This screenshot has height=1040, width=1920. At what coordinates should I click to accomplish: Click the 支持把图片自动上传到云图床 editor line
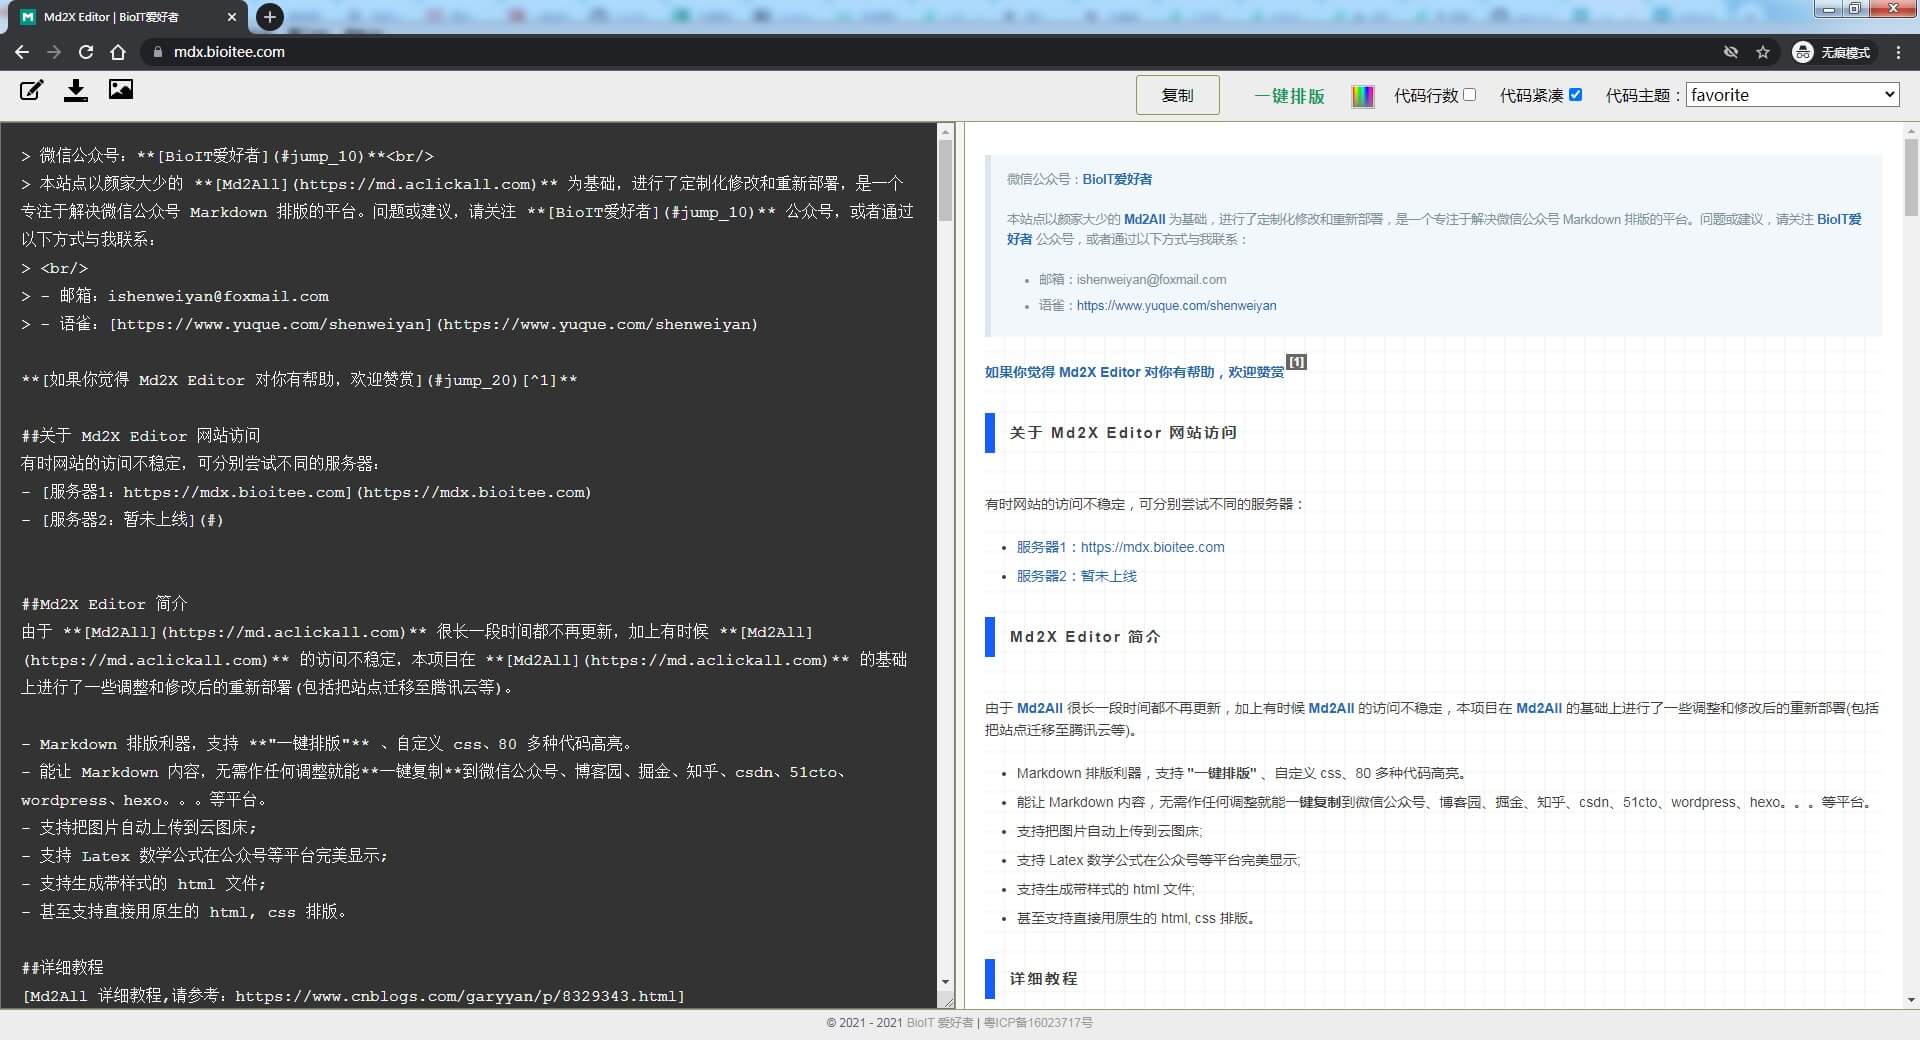pos(139,828)
